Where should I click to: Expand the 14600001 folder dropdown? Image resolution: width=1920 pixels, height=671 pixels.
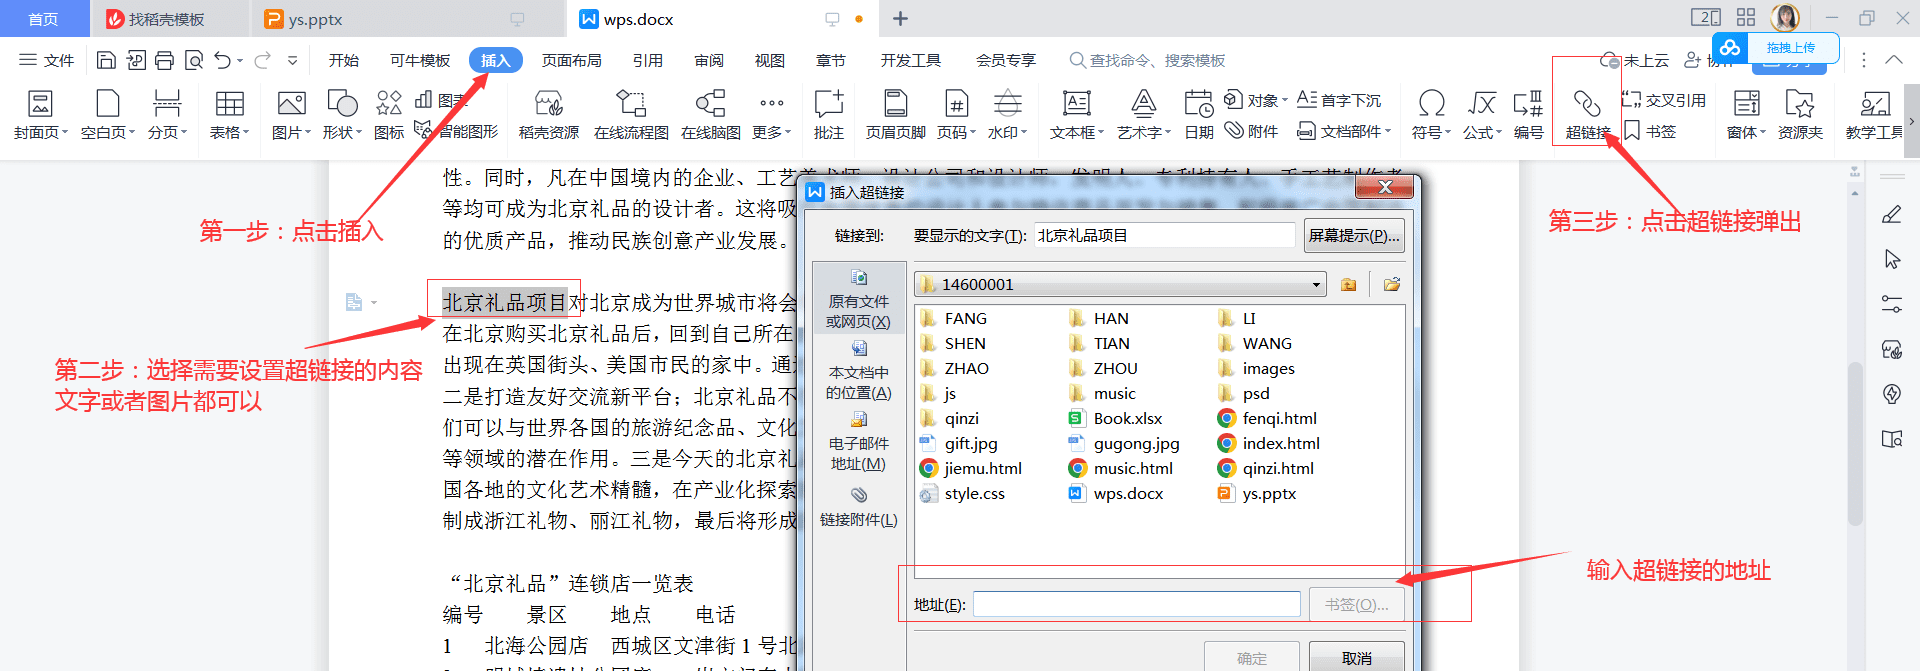point(1316,285)
